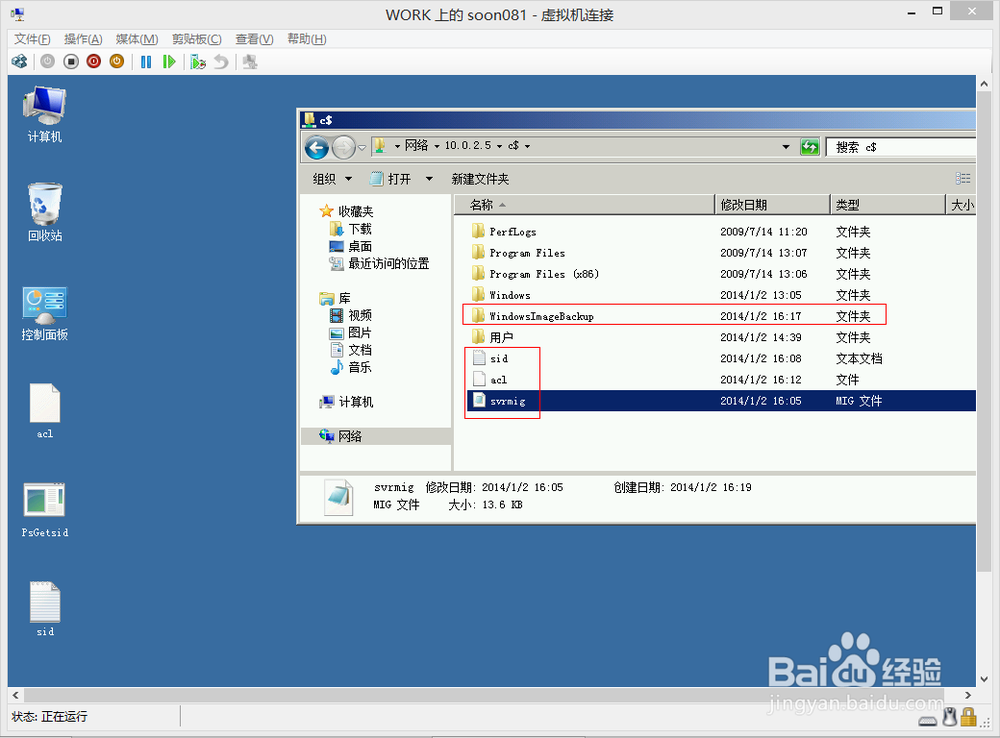
Task: Select the sid file on desktop
Action: tap(45, 609)
